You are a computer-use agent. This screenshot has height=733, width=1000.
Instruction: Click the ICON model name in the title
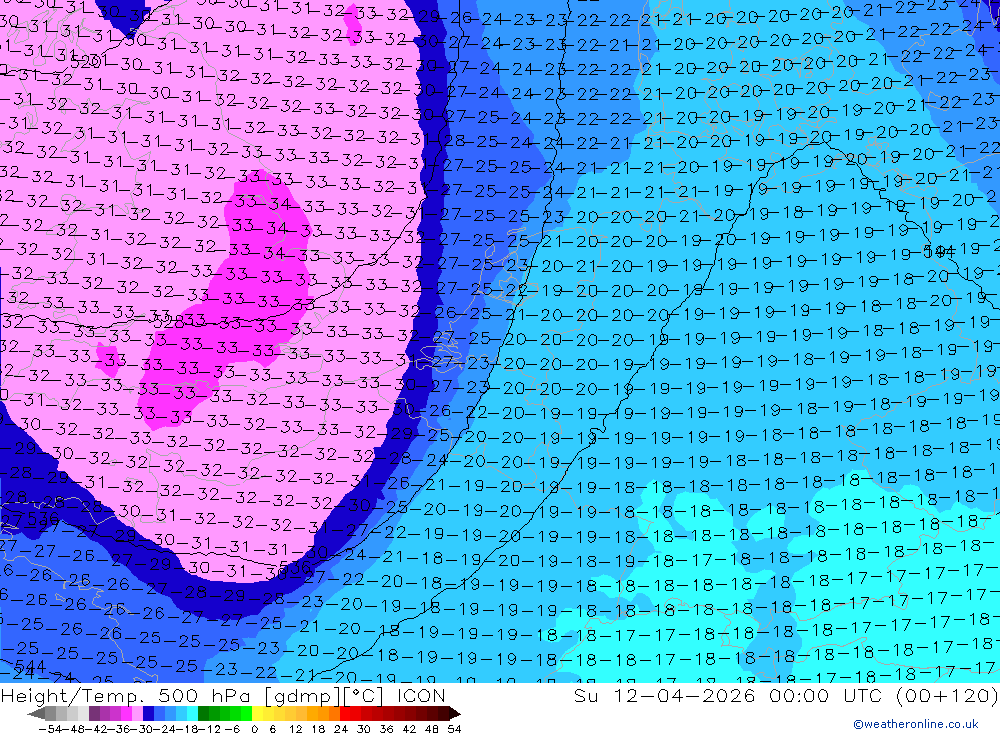[421, 695]
